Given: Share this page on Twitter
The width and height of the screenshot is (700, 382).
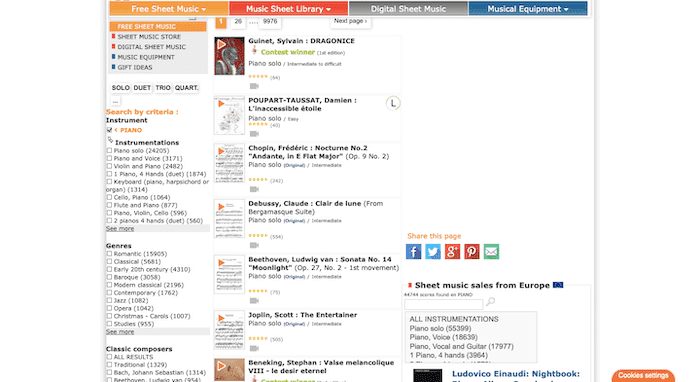Looking at the screenshot, I should [433, 252].
